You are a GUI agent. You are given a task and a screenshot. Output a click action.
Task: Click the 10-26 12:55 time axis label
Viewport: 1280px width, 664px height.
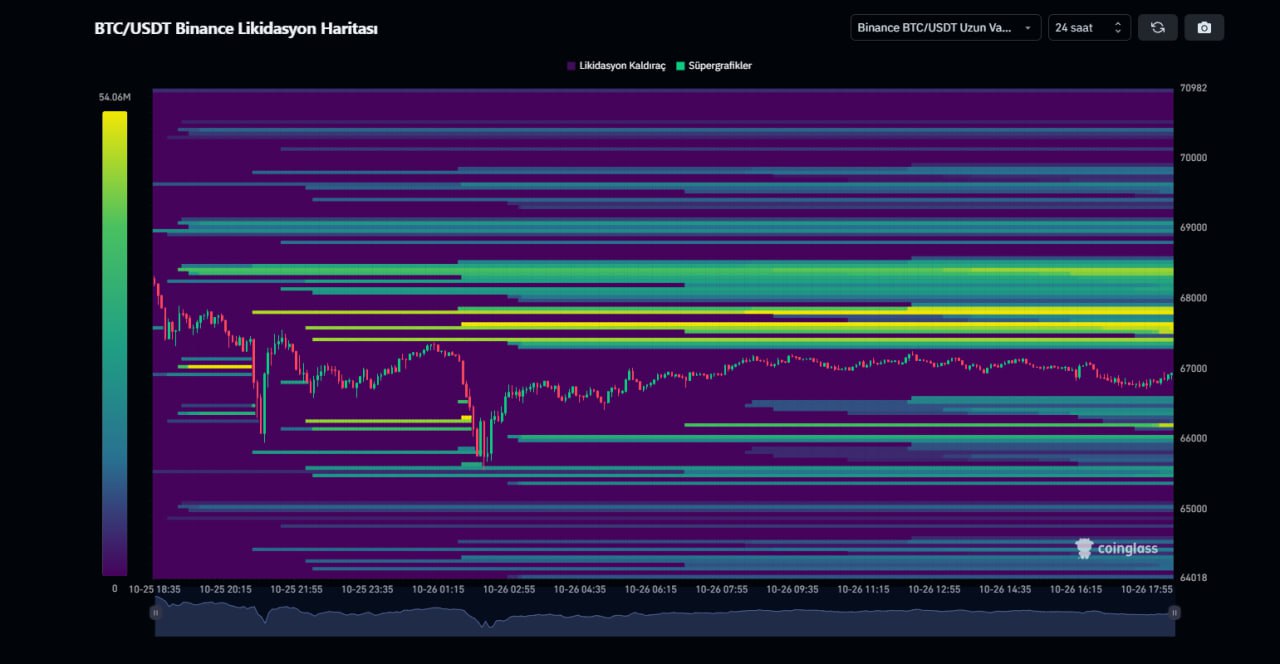pos(935,590)
